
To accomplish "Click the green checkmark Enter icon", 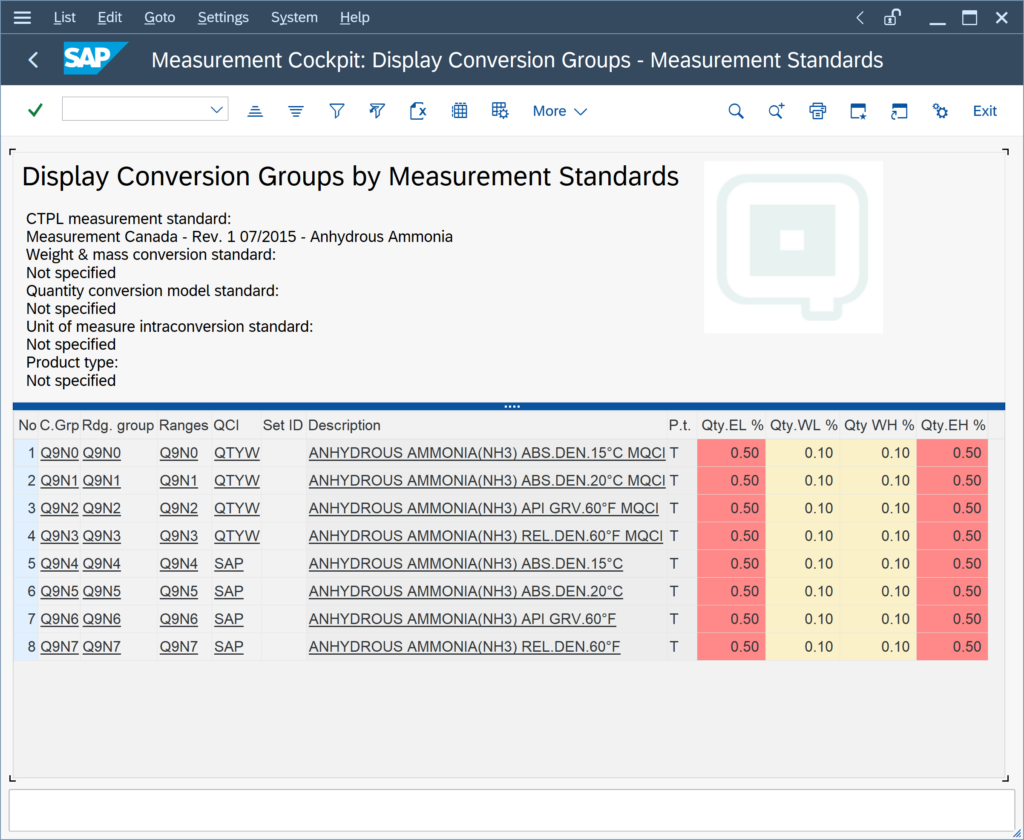I will tap(35, 110).
